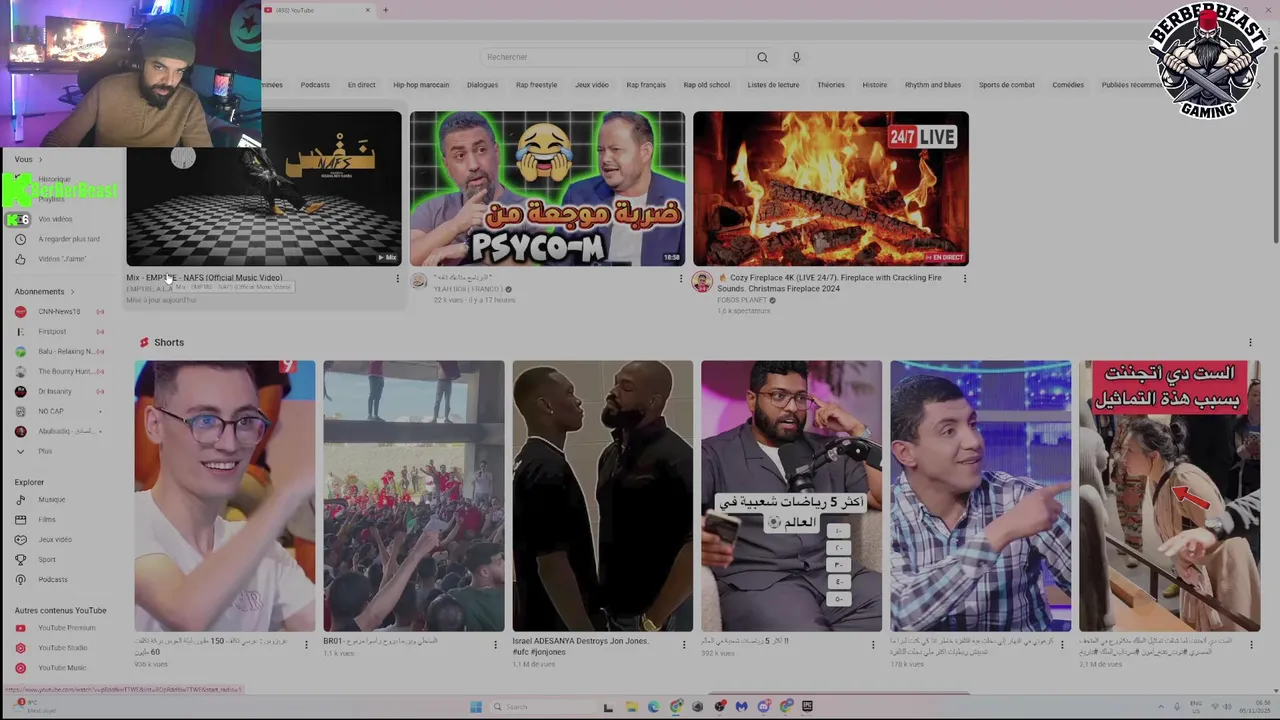Viewport: 1280px width, 720px height.
Task: Select the Comédies filter chip
Action: click(x=1068, y=85)
